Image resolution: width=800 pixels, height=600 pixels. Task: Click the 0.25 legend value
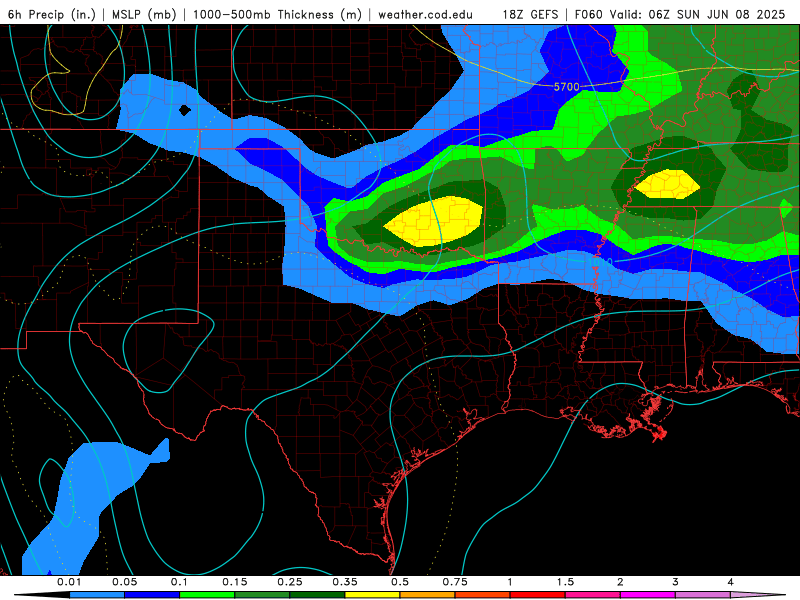(x=290, y=582)
